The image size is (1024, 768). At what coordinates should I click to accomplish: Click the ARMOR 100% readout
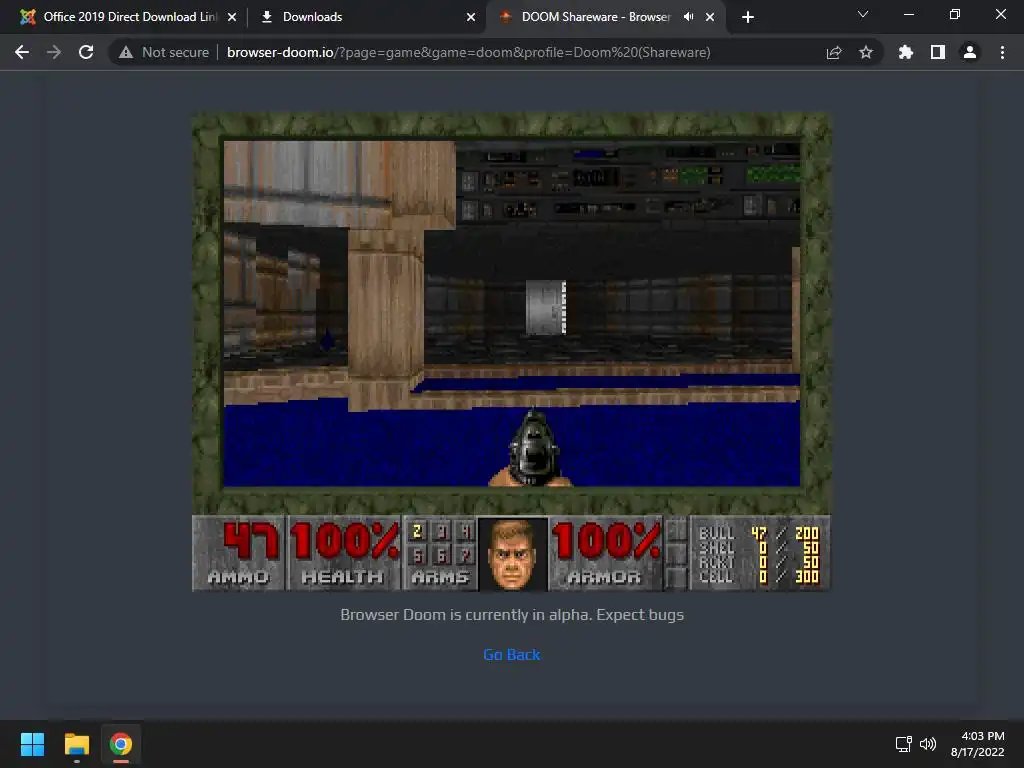605,553
